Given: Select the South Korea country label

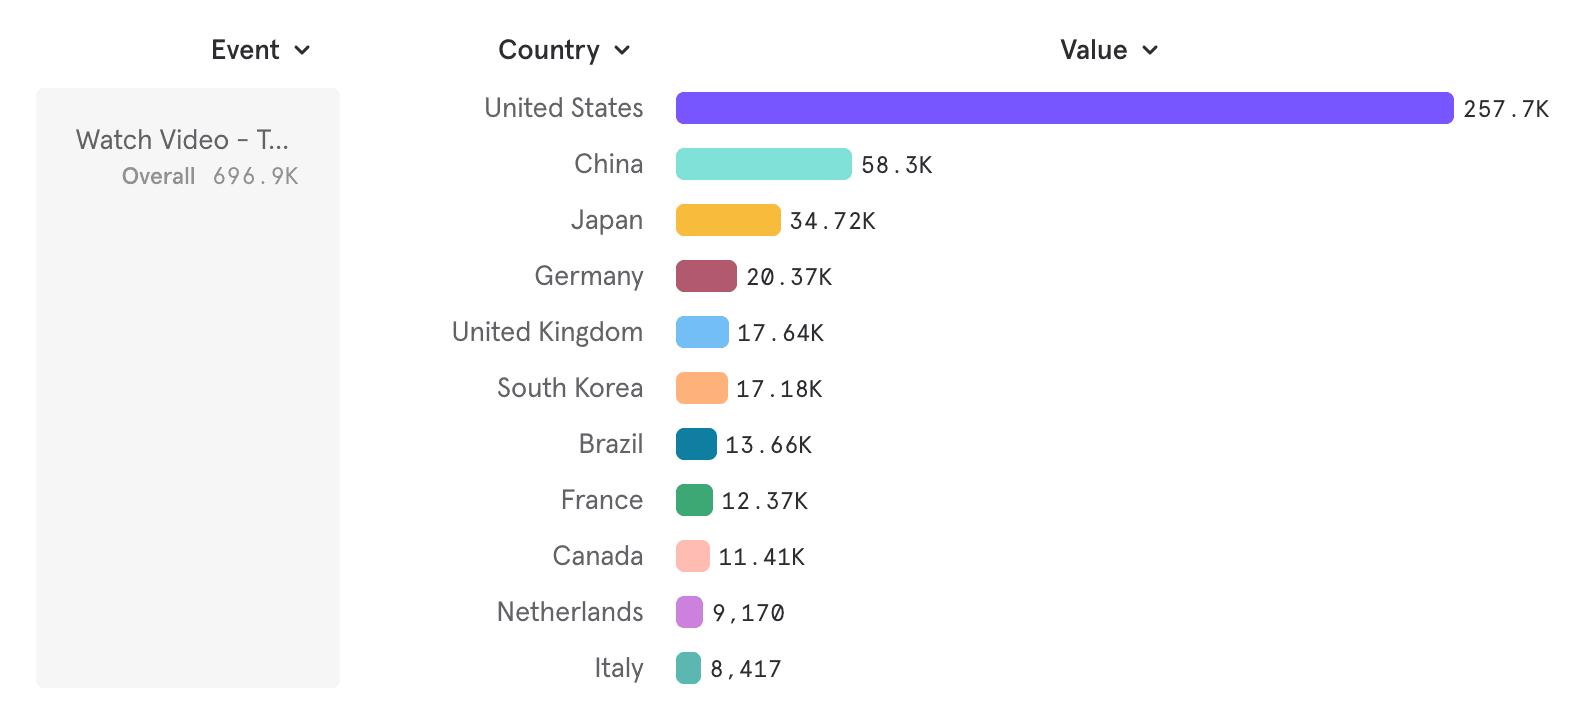Looking at the screenshot, I should tap(570, 388).
